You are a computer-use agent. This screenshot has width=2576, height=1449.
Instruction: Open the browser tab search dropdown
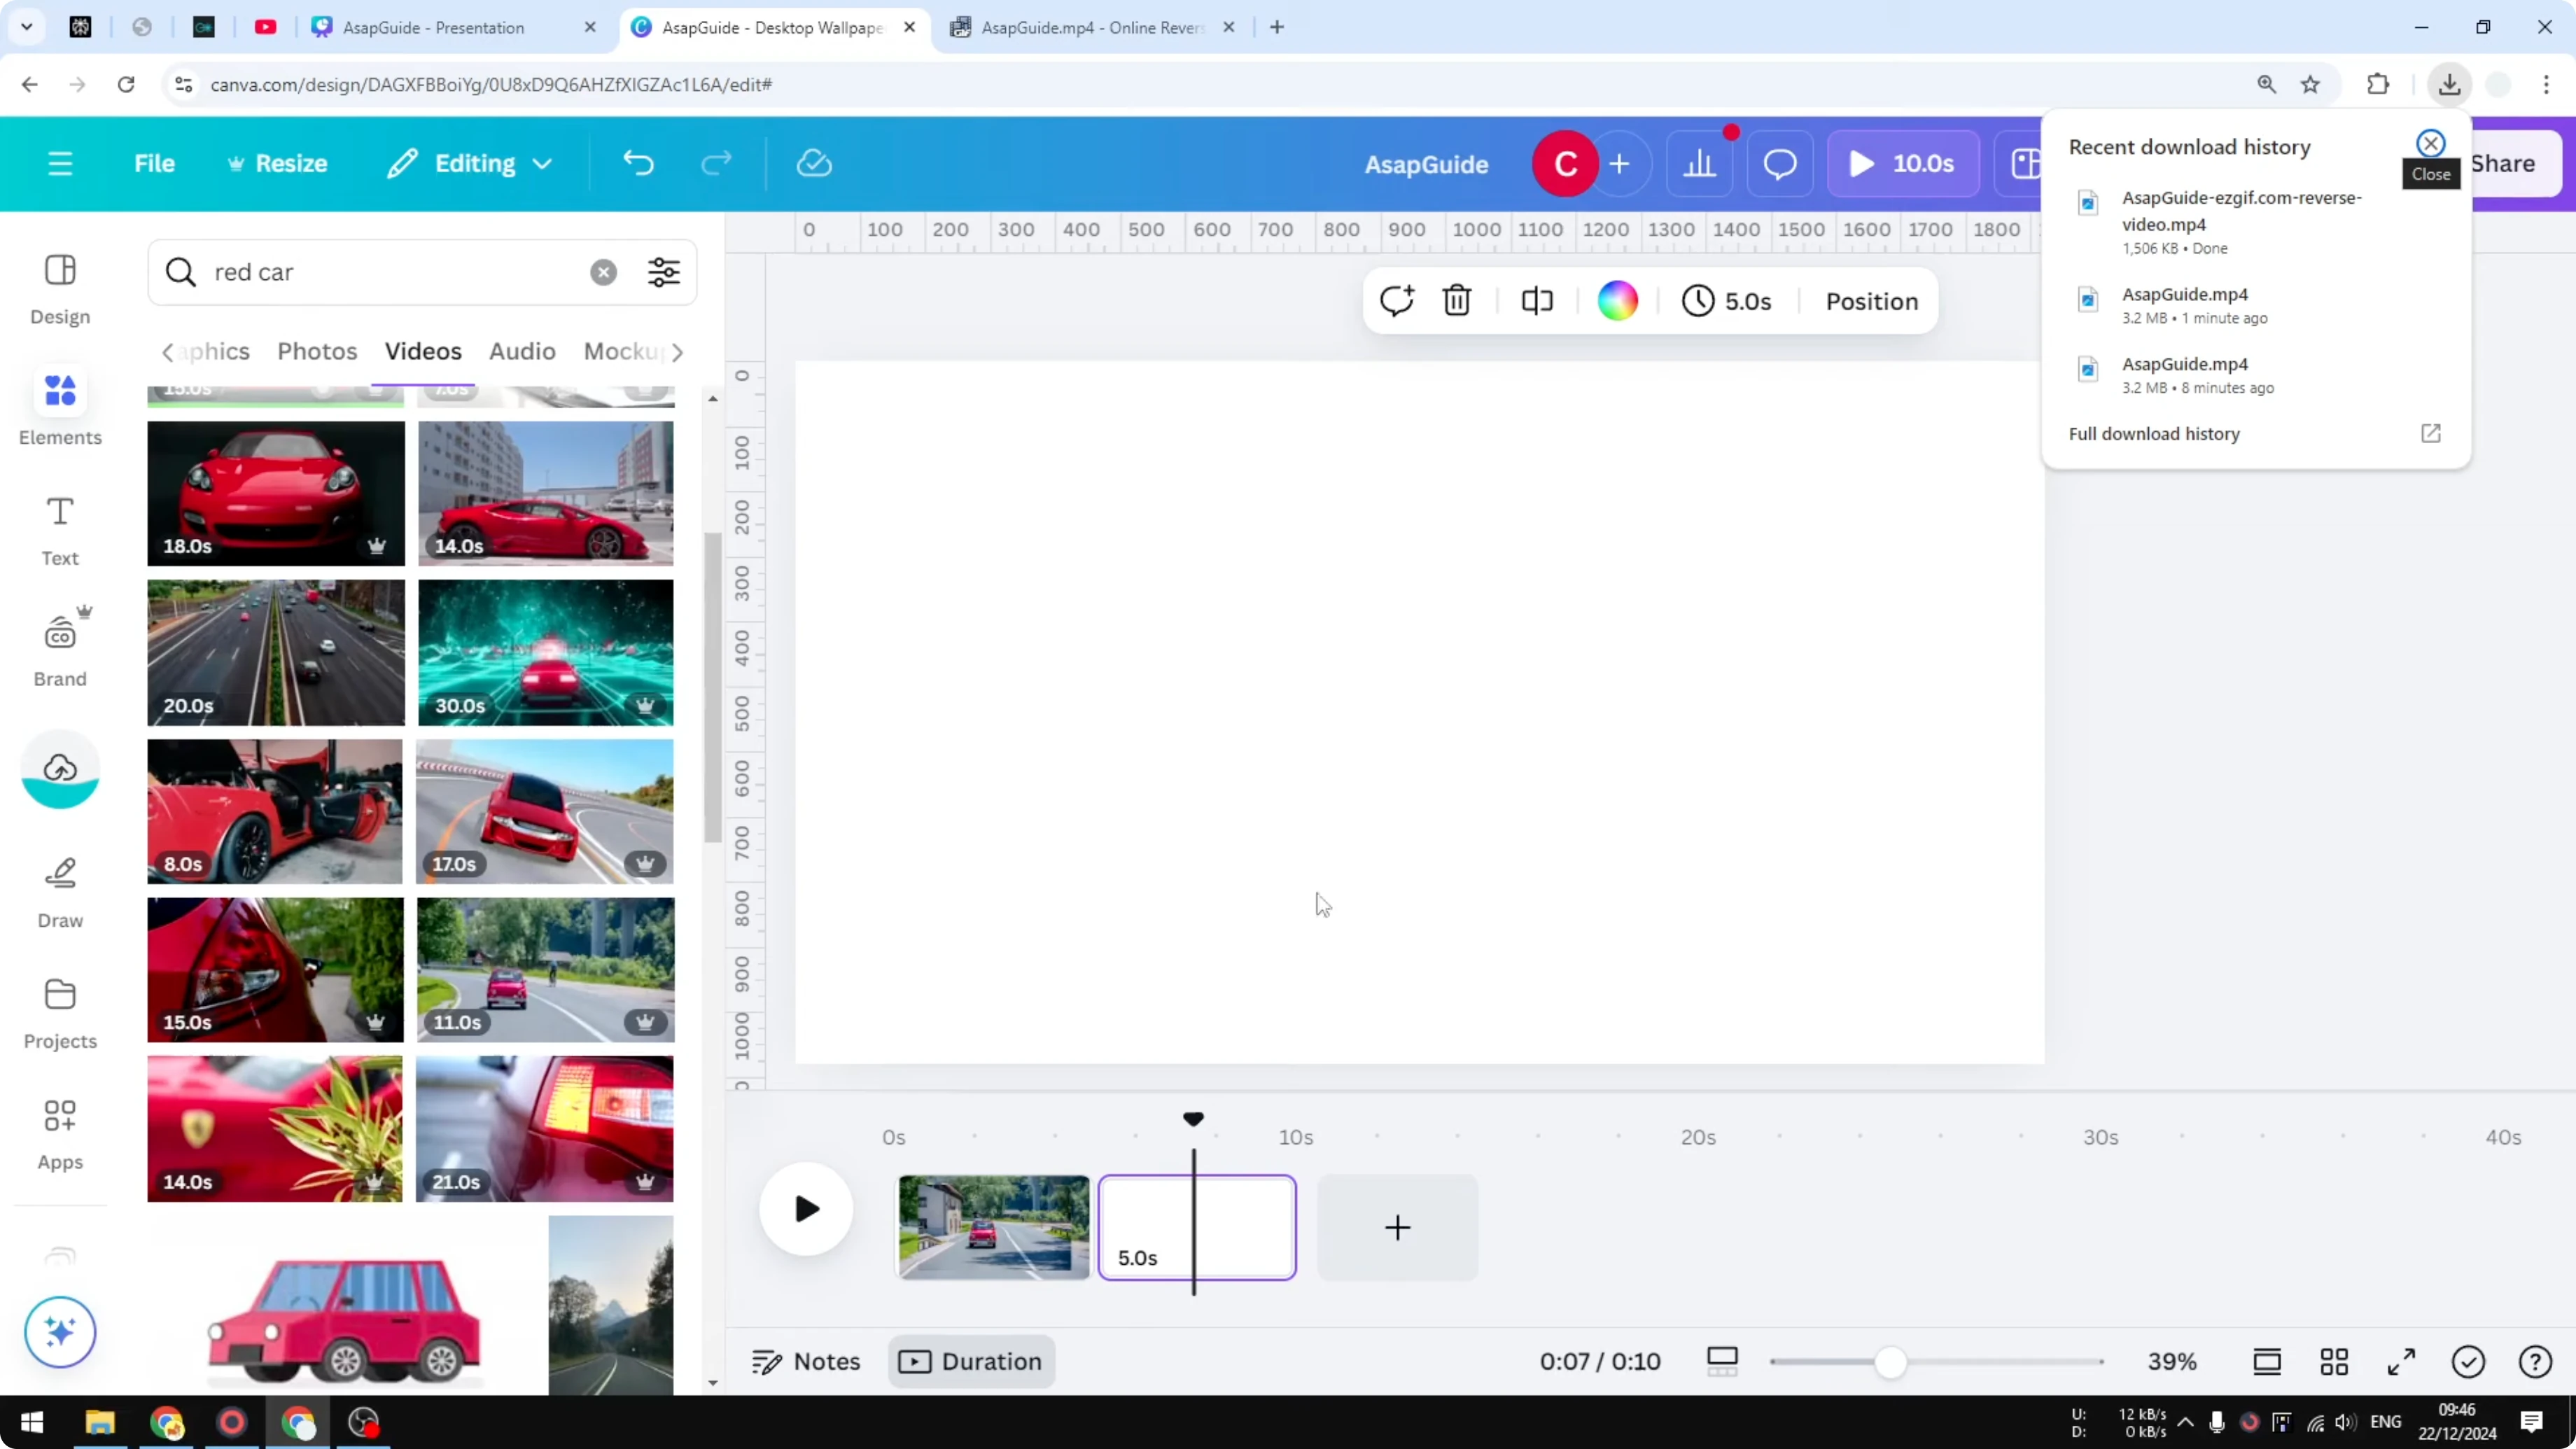tap(27, 27)
